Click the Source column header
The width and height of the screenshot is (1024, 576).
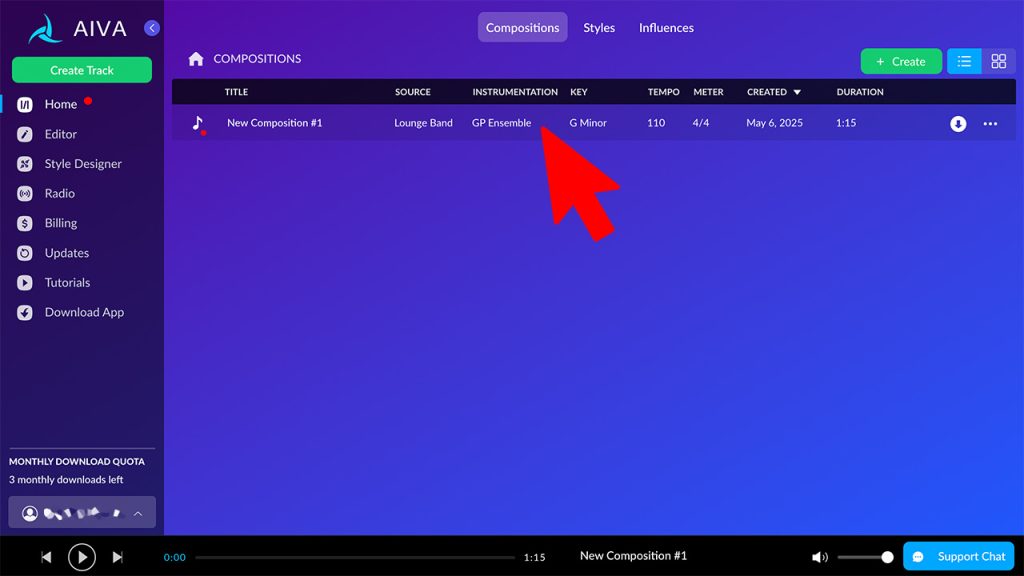[413, 92]
